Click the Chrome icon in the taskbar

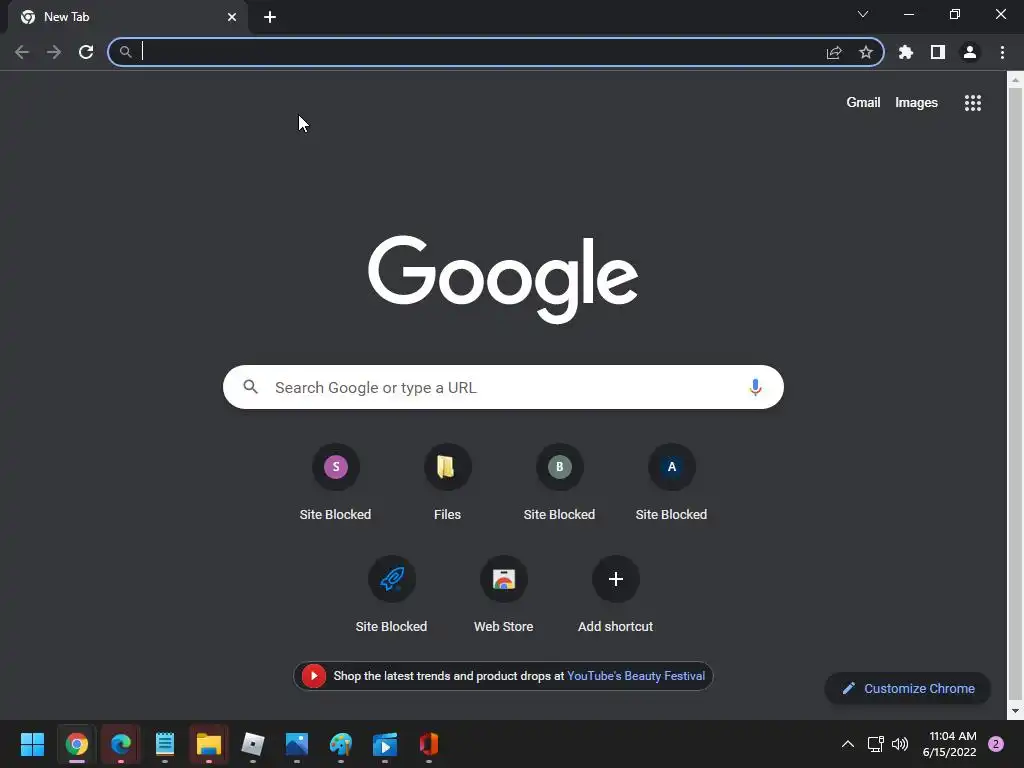76,744
